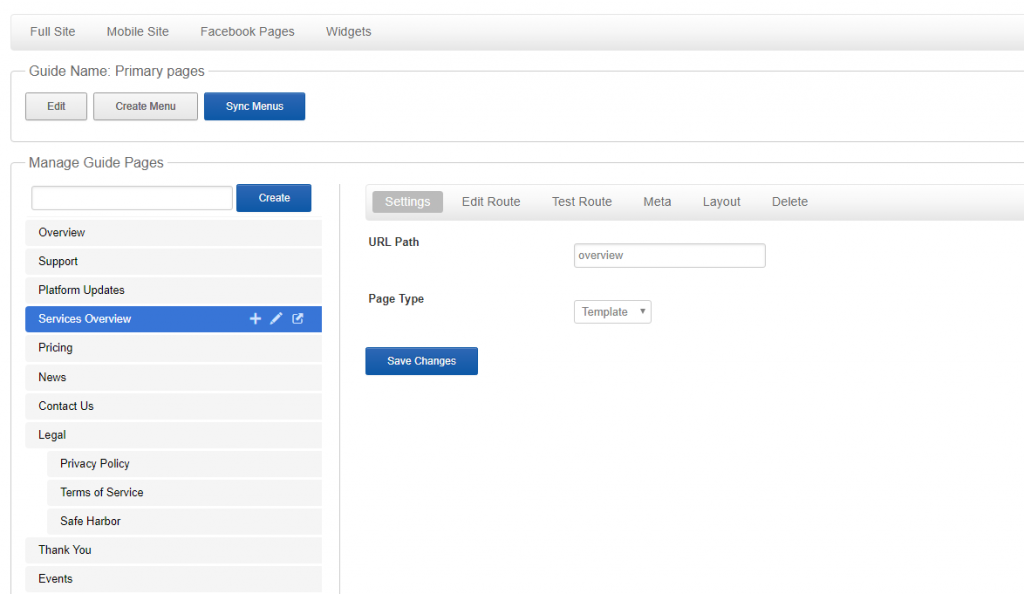Select the Legal page
Image resolution: width=1024 pixels, height=594 pixels.
coord(174,435)
